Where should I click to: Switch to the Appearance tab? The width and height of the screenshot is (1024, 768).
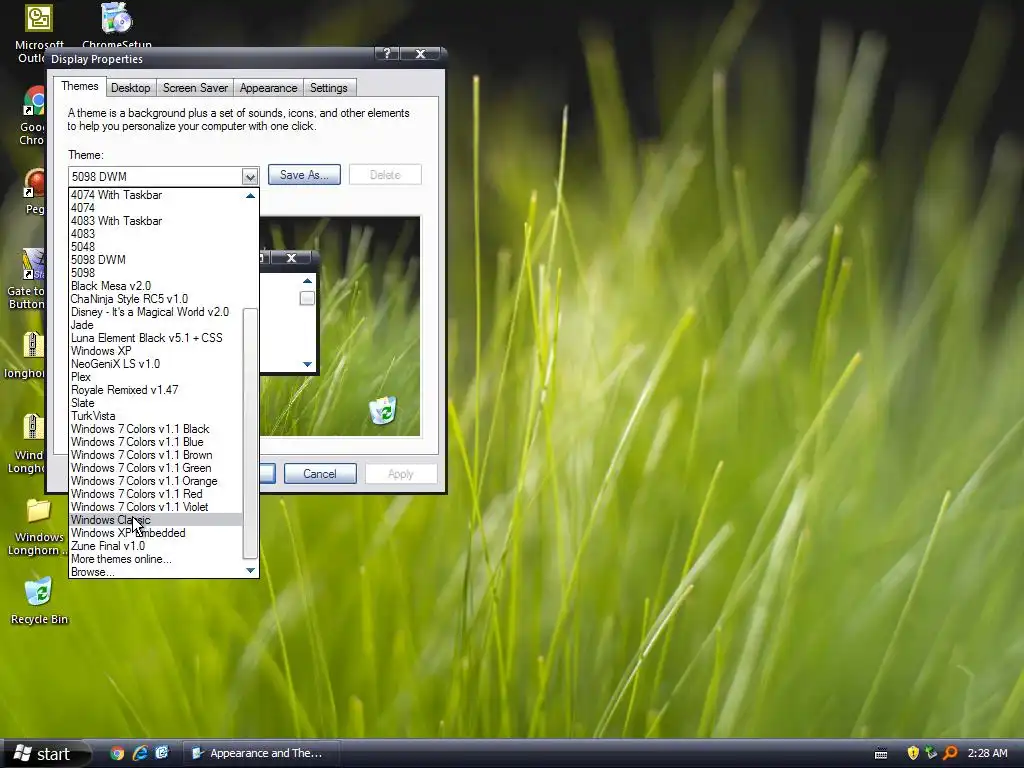coord(268,88)
